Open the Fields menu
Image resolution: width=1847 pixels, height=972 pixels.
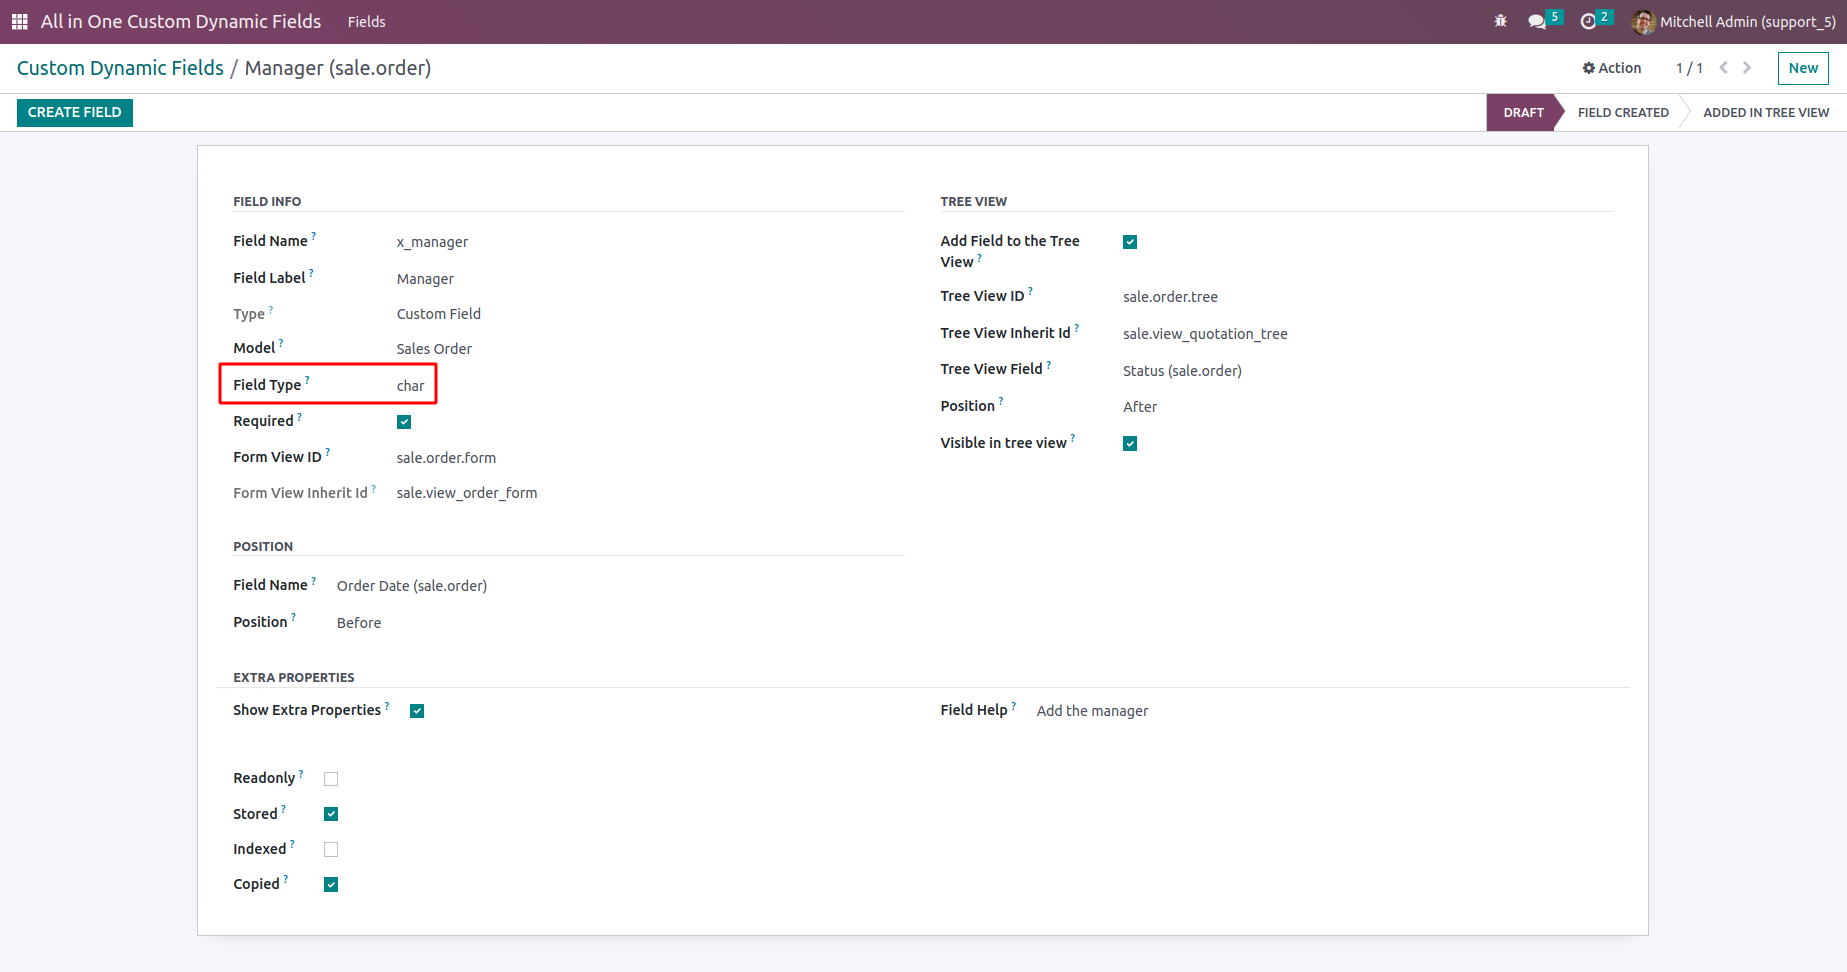coord(366,22)
